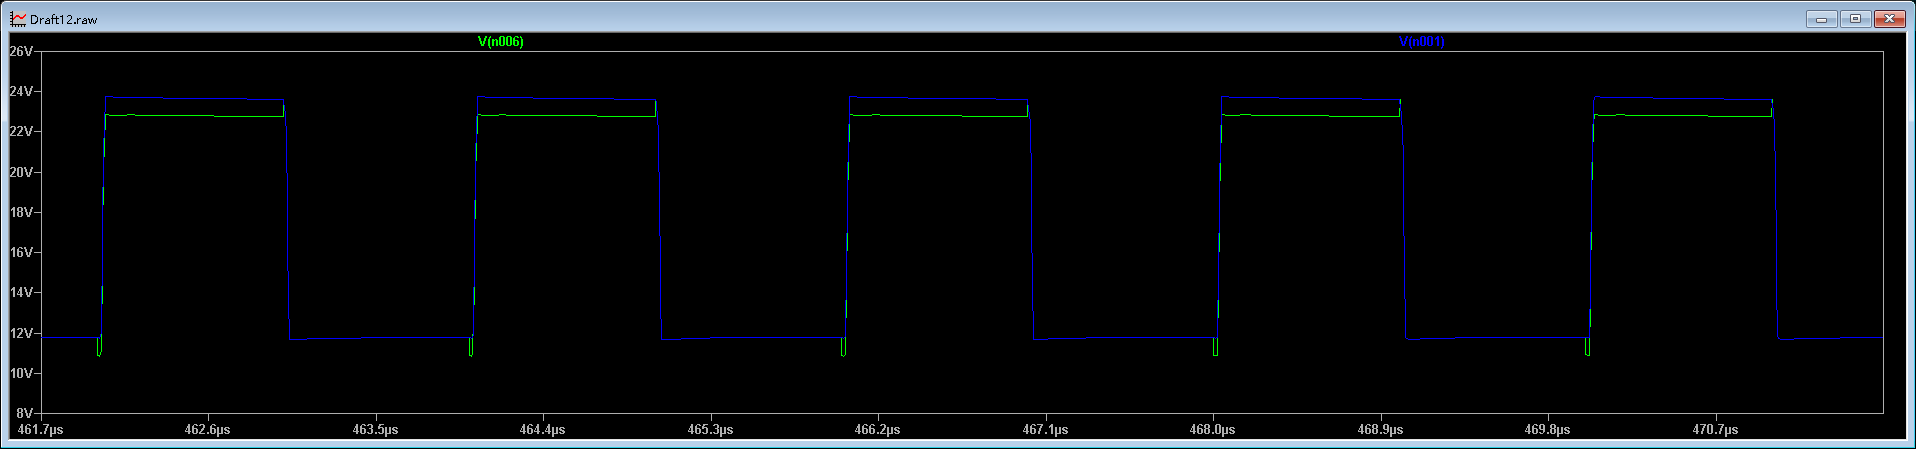Select the blue V(n001) trace label
1916x449 pixels.
click(1421, 41)
